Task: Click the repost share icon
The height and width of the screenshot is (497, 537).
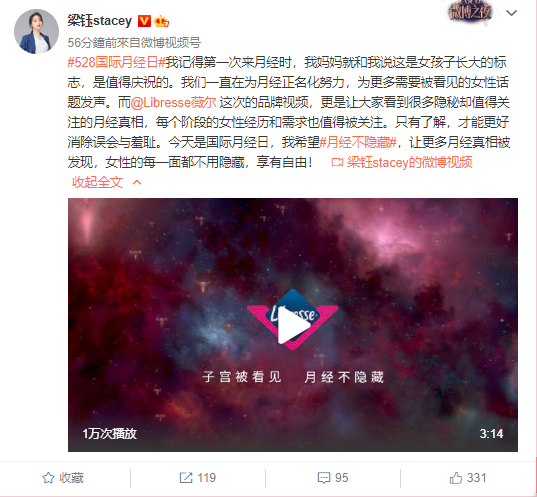Action: point(186,478)
